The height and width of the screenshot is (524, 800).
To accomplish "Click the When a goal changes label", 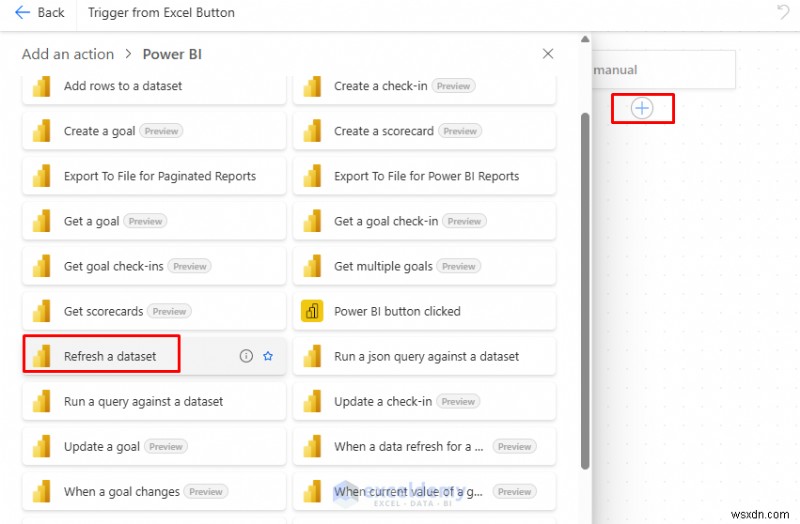I will [x=121, y=491].
